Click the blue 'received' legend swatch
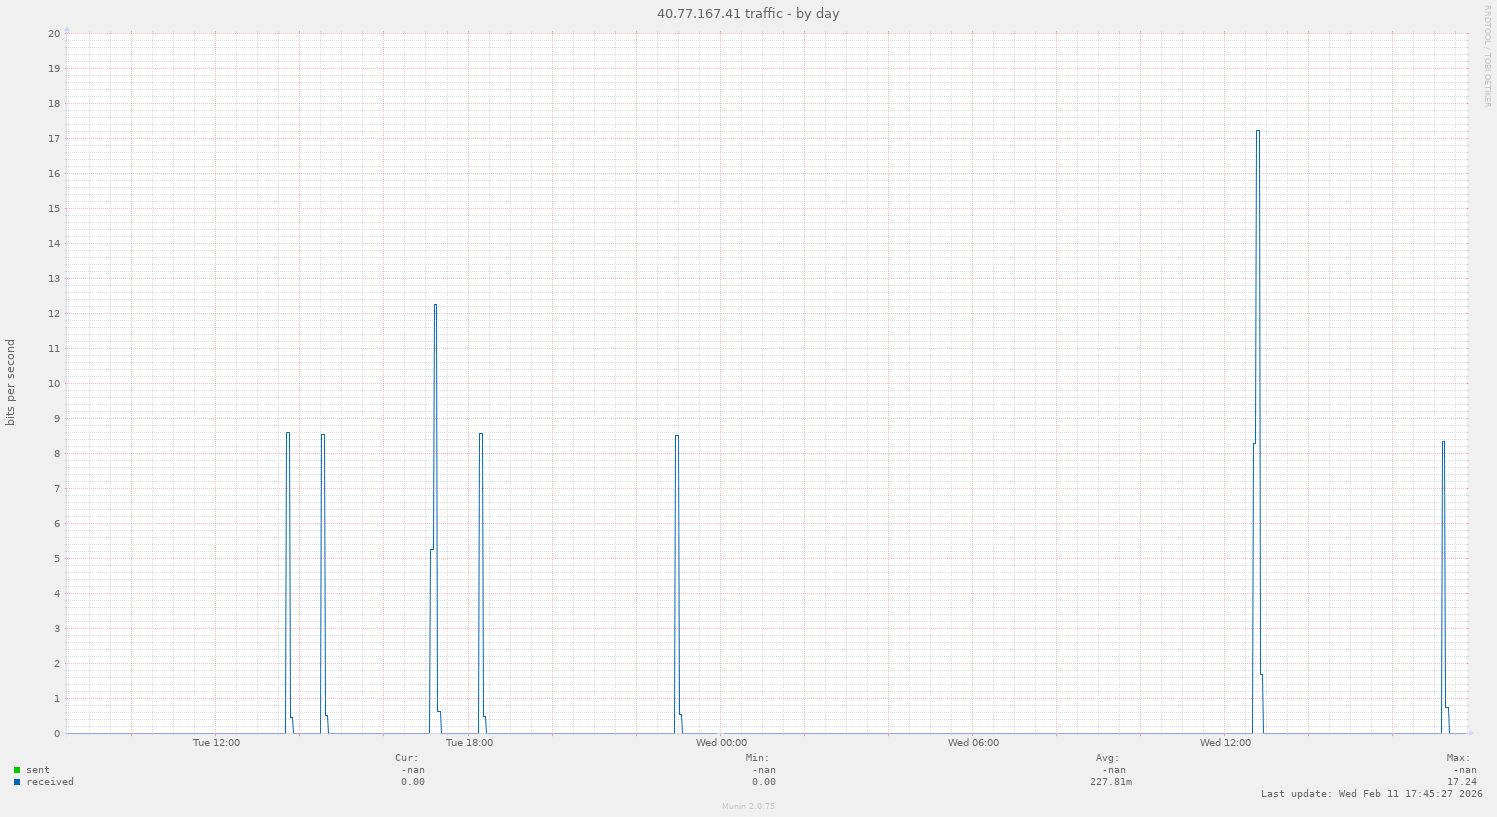 [17, 782]
